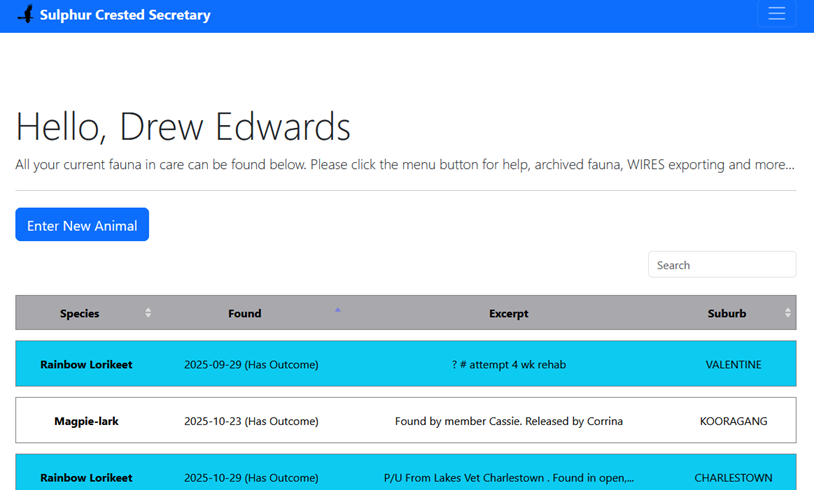Click the Suburb column header text
Image resolution: width=814 pixels, height=490 pixels.
coord(726,313)
